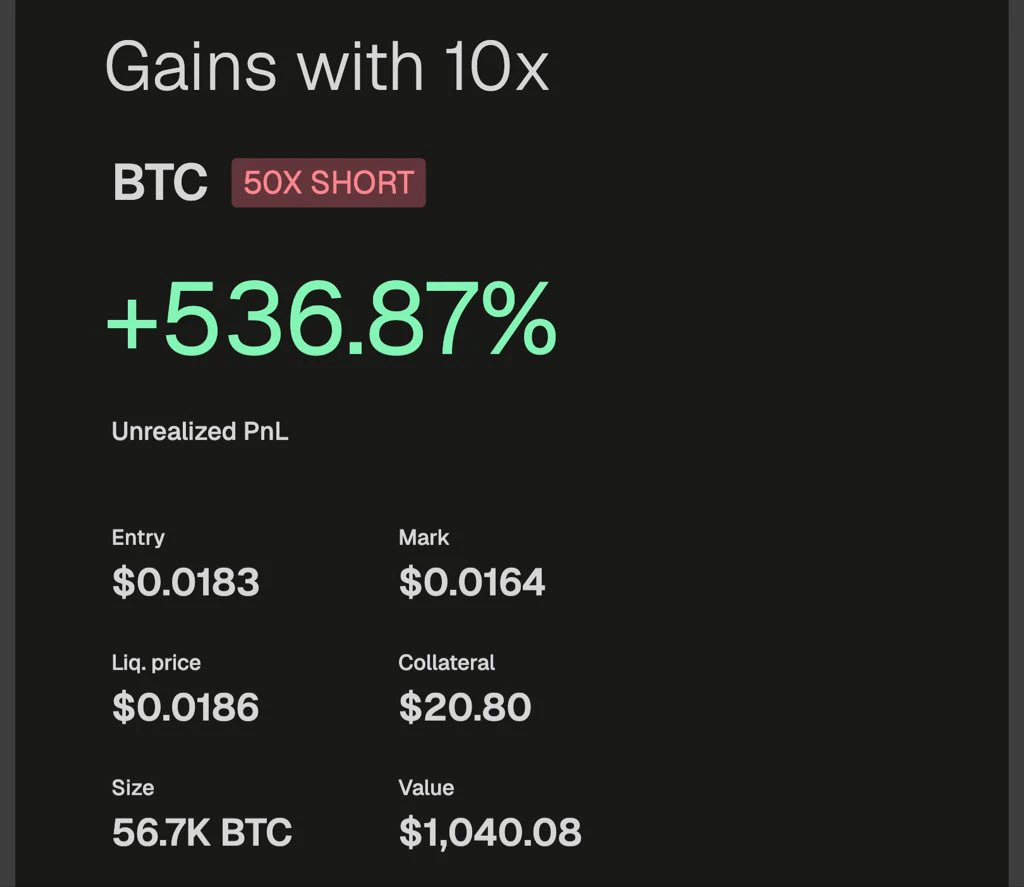
Task: Click the percent sign in the gain
Action: click(x=519, y=319)
